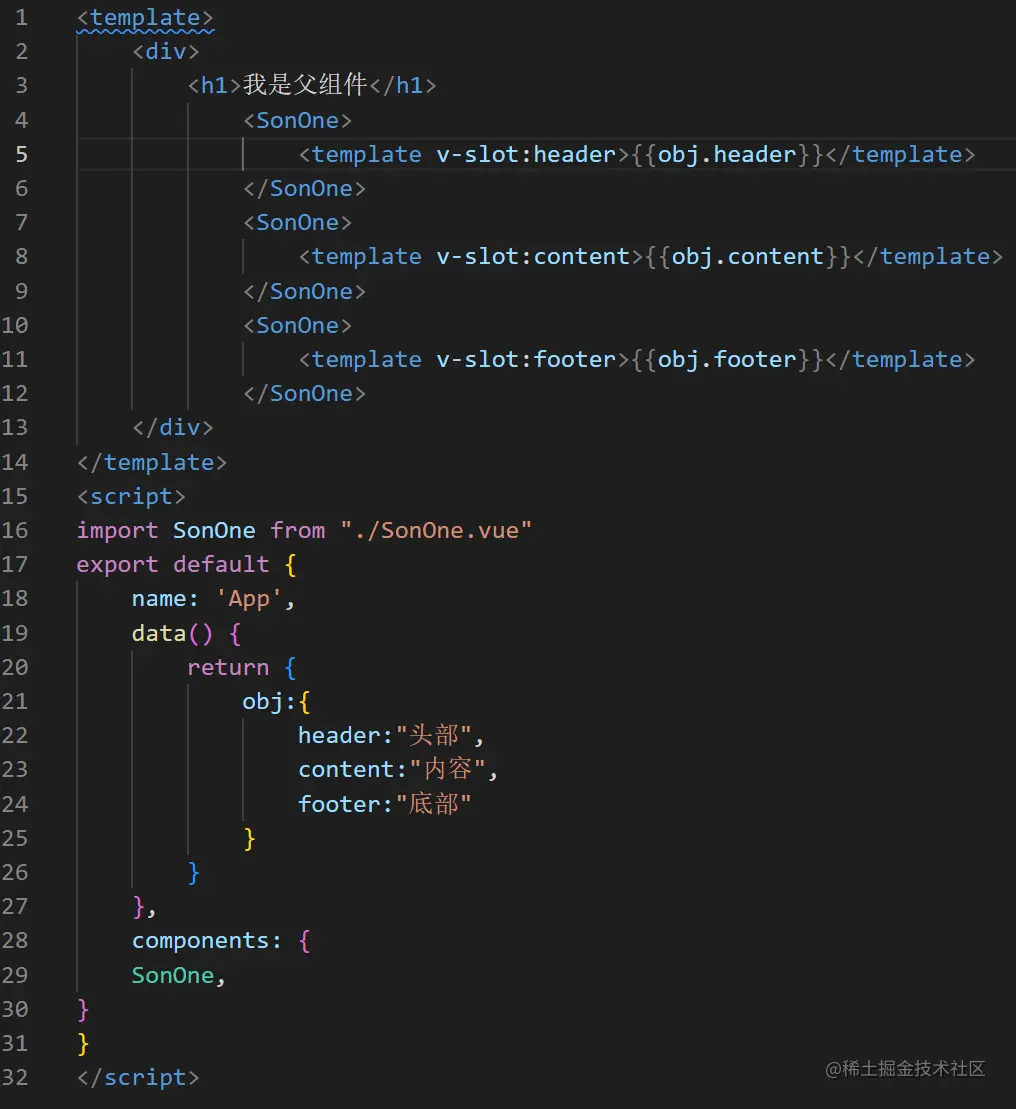
Task: Click the from keyword
Action: click(x=298, y=530)
